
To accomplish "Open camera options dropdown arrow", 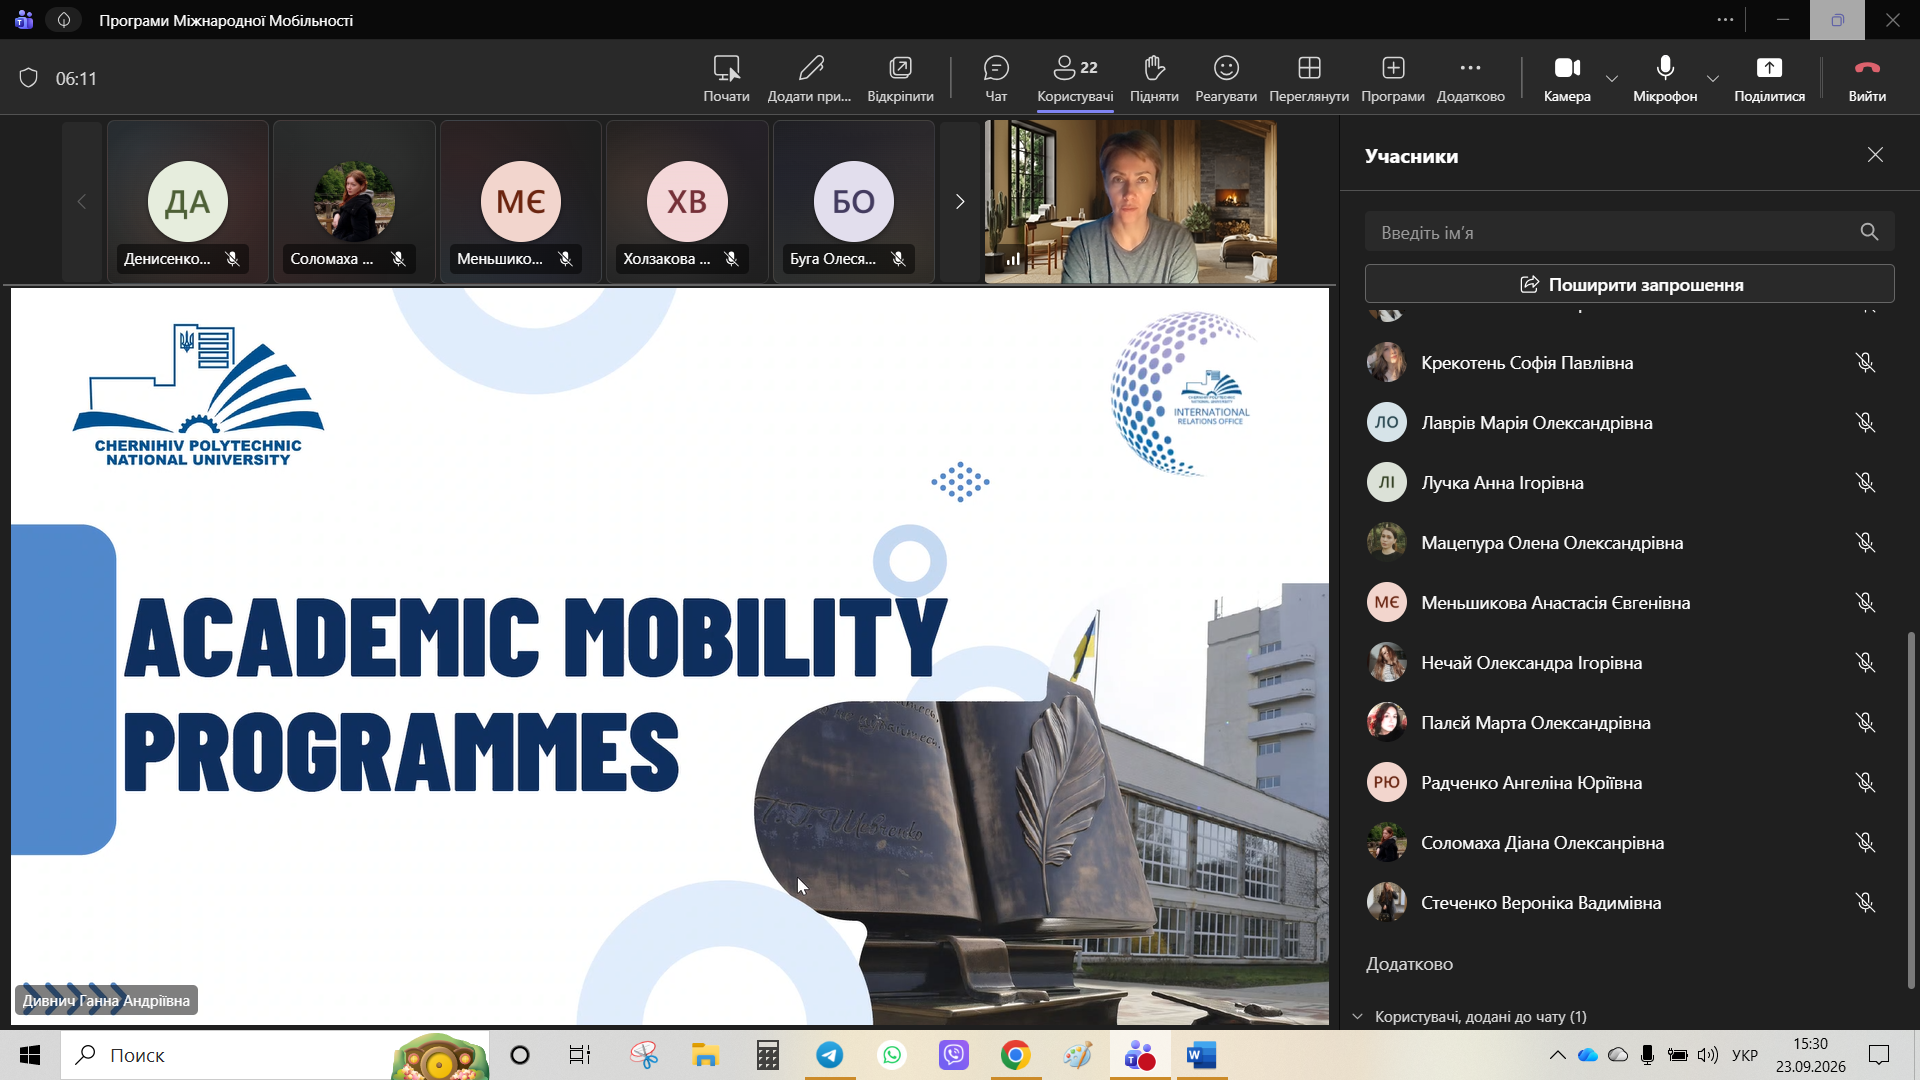I will [x=1611, y=78].
